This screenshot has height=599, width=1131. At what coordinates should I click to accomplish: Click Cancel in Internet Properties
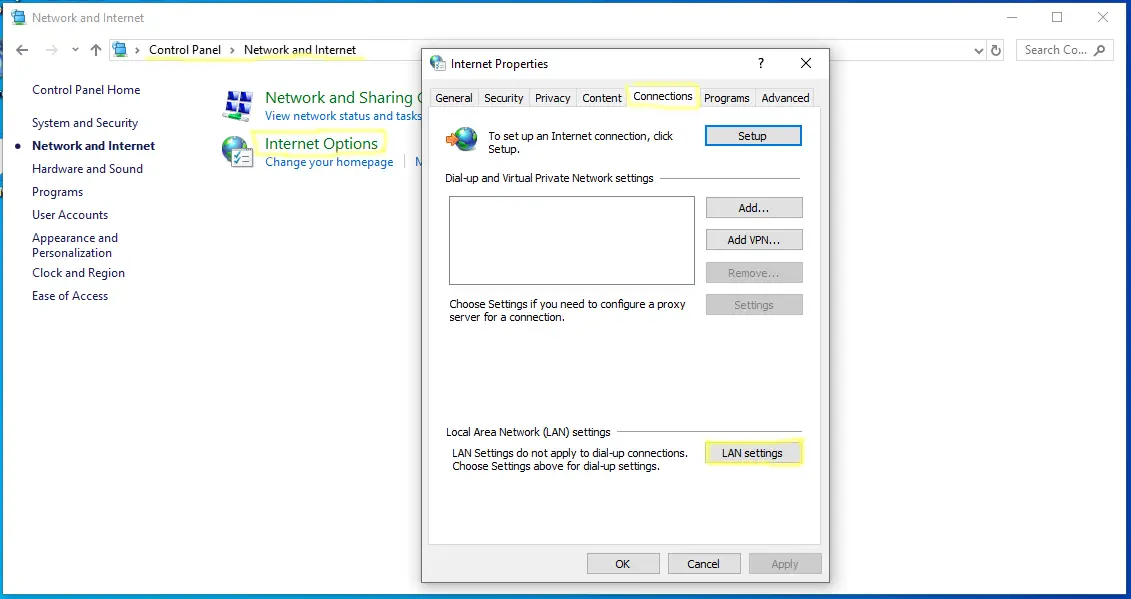pos(703,564)
